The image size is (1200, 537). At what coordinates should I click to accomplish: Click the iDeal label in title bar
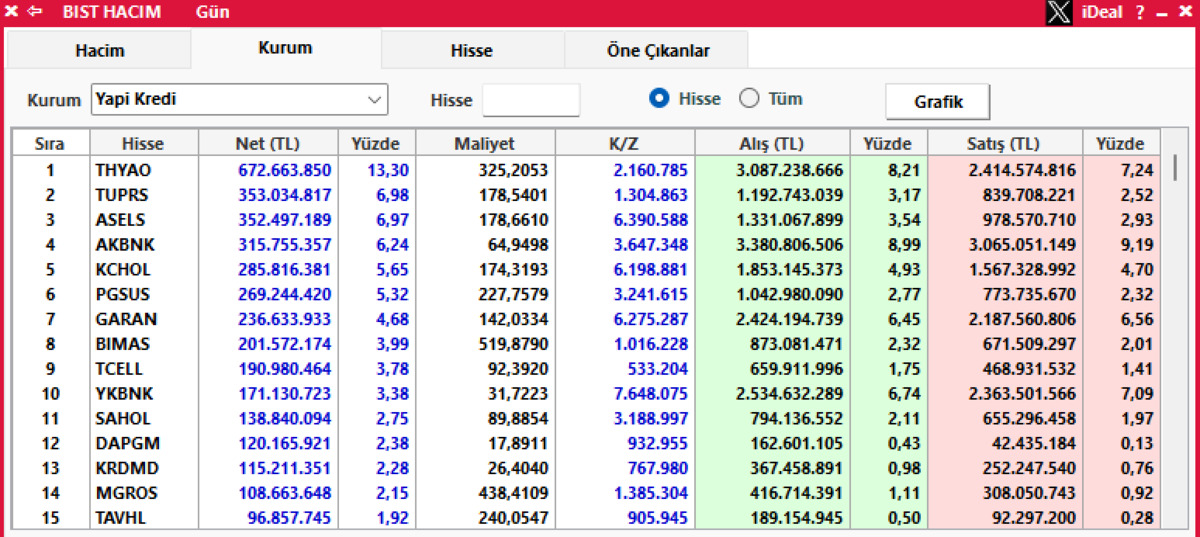[x=1102, y=13]
